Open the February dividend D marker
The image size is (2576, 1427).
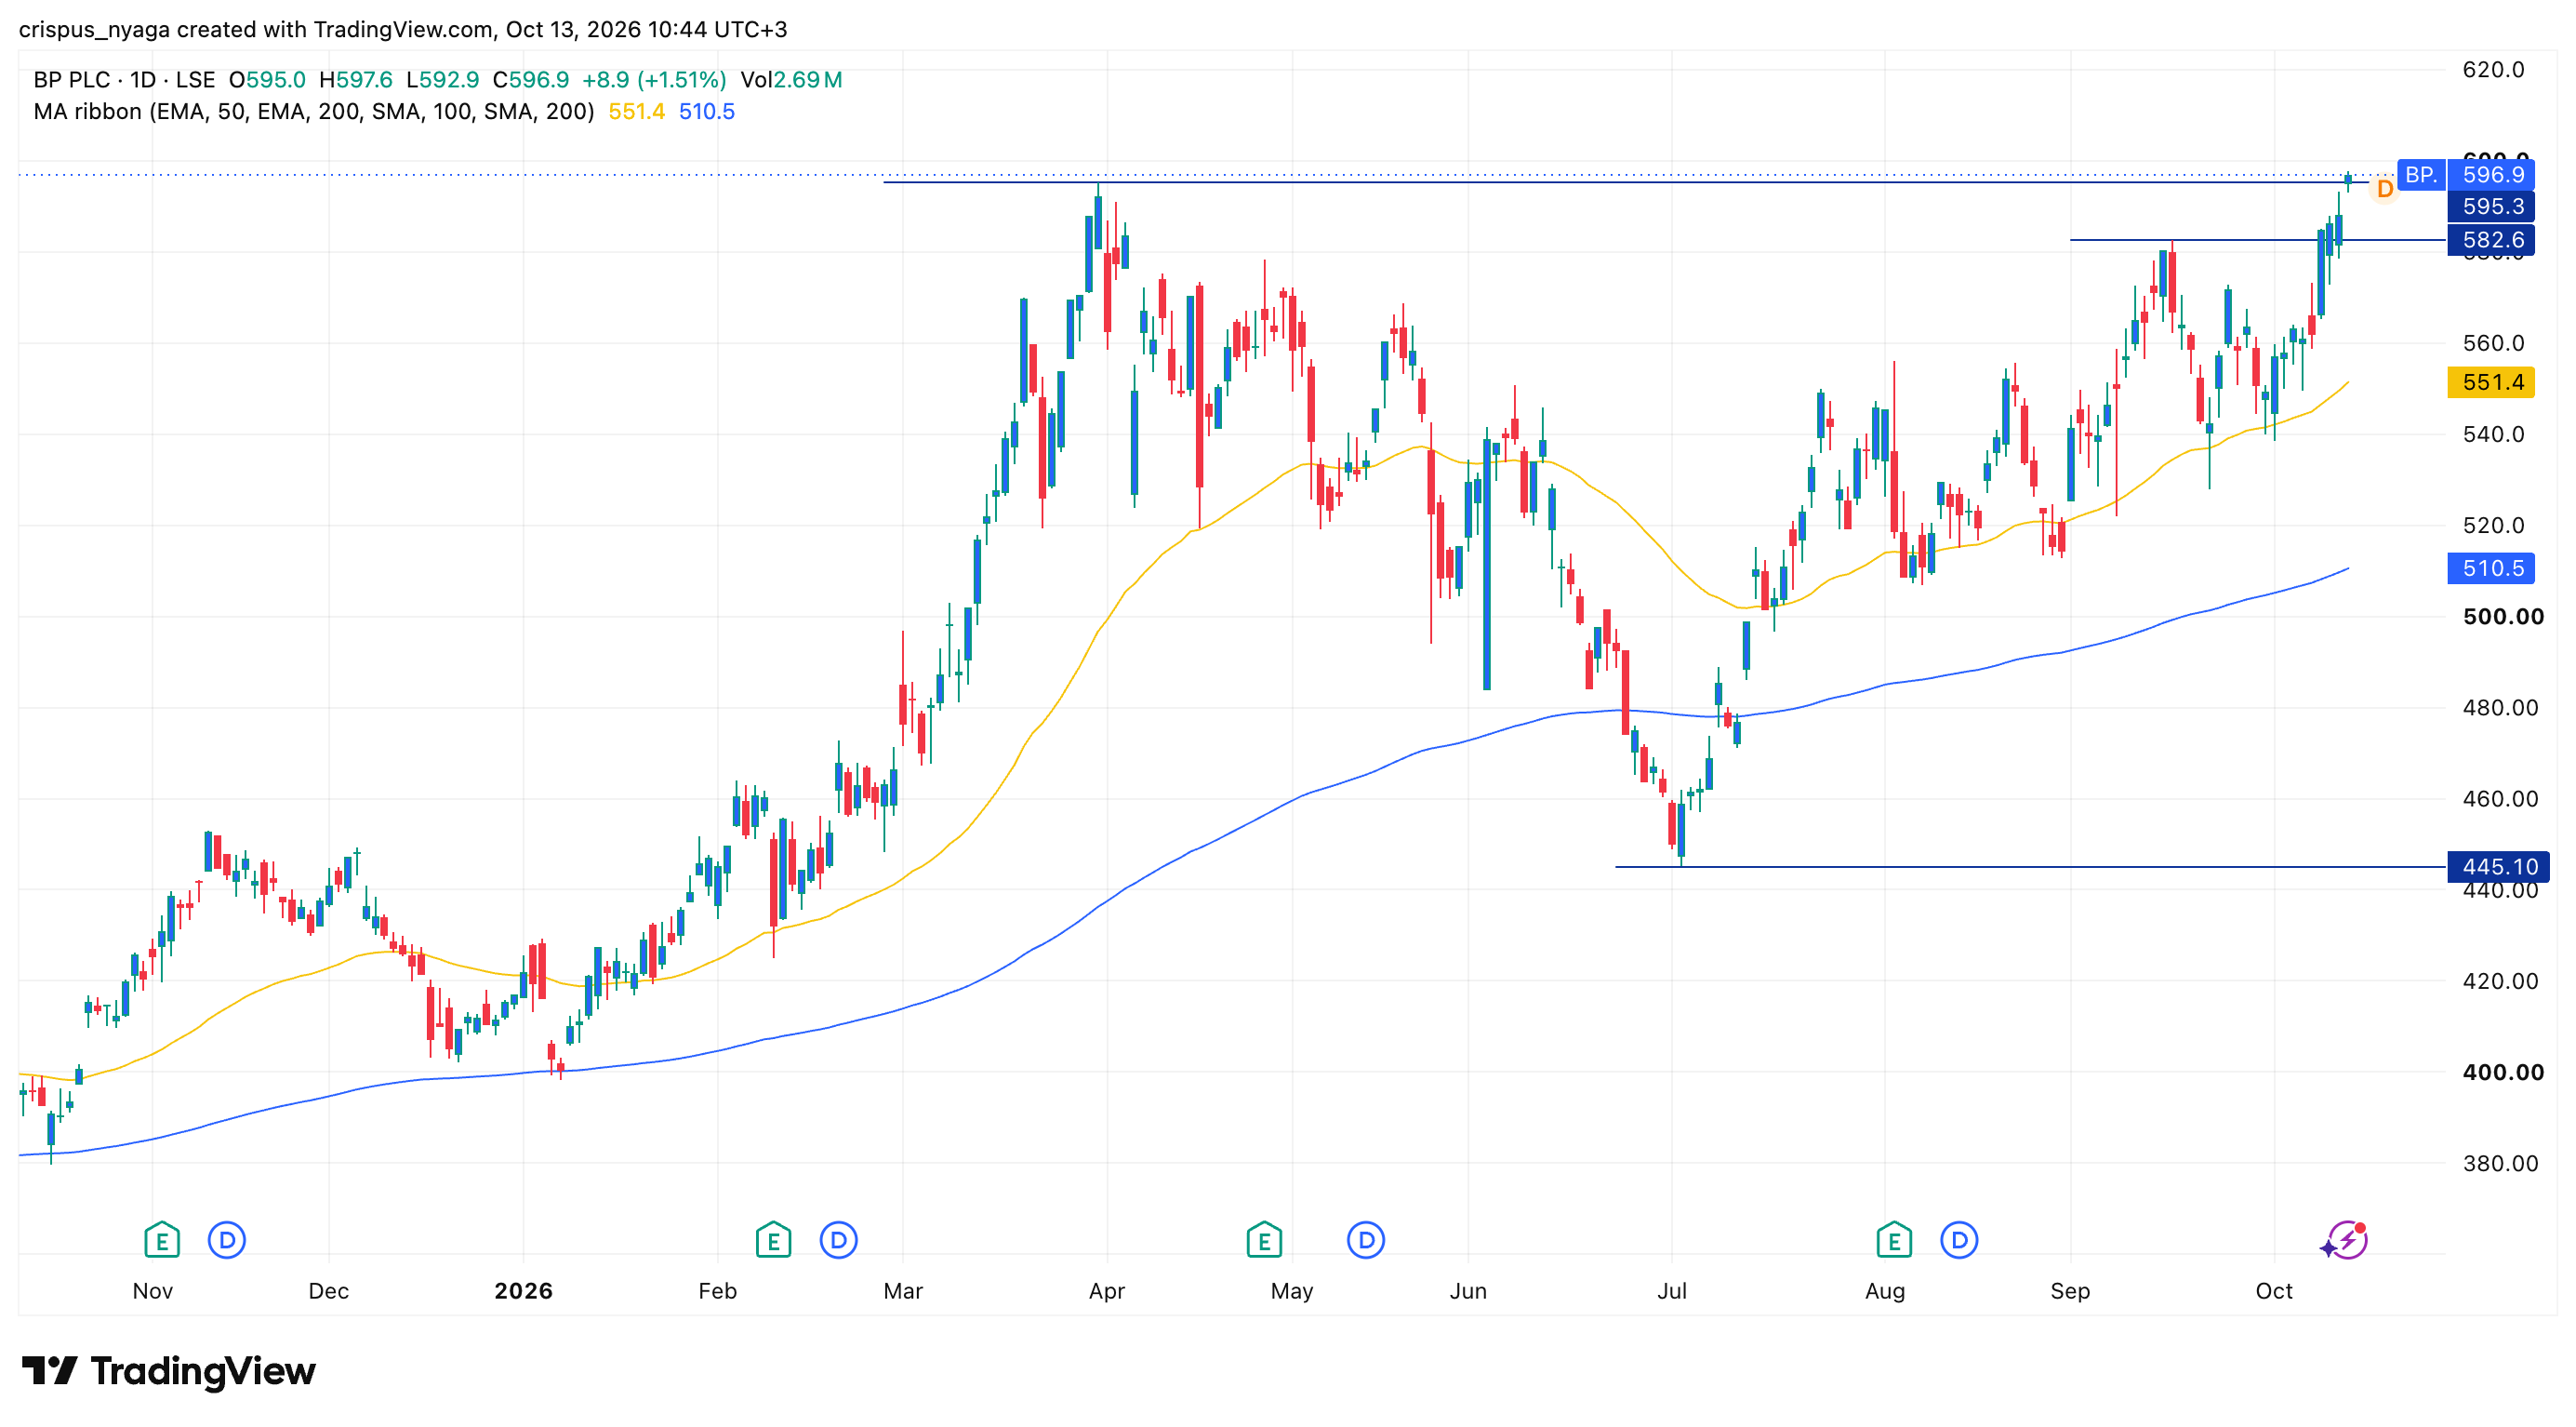(x=838, y=1240)
